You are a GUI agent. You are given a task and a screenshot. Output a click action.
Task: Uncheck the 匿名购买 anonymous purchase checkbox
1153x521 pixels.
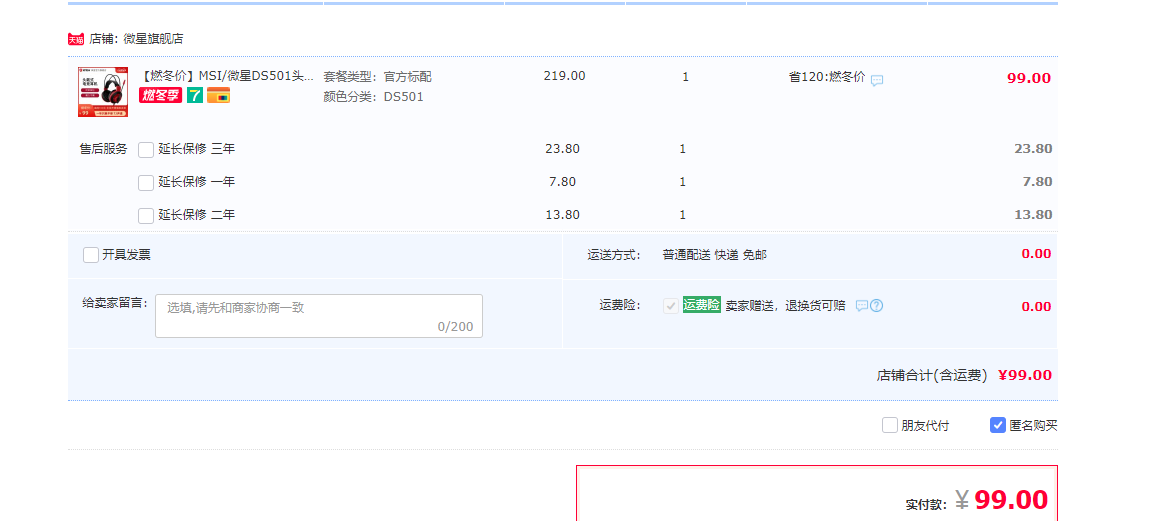pos(998,425)
